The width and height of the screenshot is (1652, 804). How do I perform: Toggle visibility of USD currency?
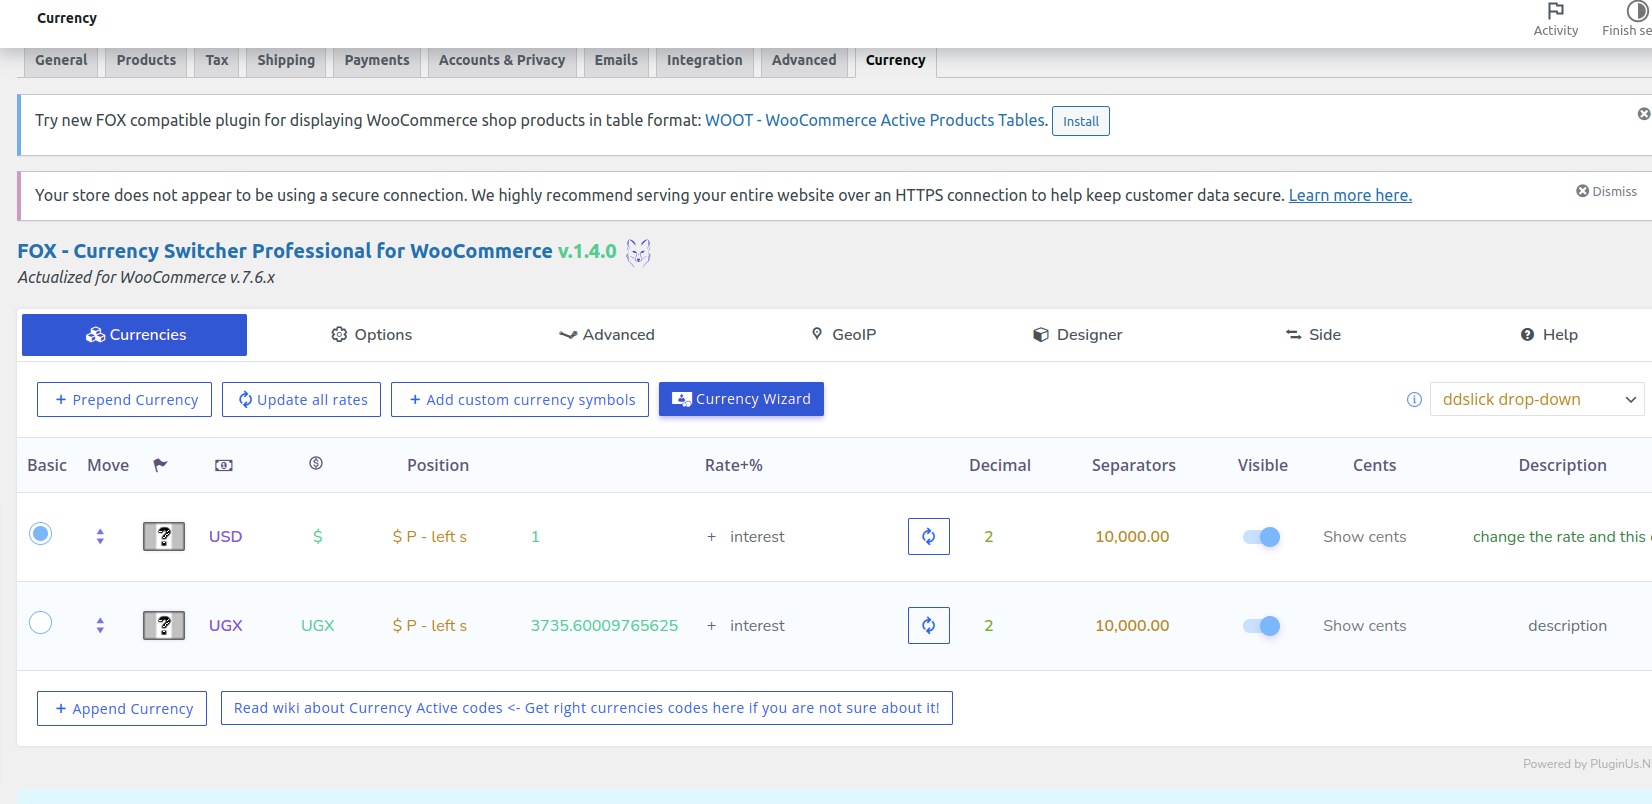[1262, 537]
